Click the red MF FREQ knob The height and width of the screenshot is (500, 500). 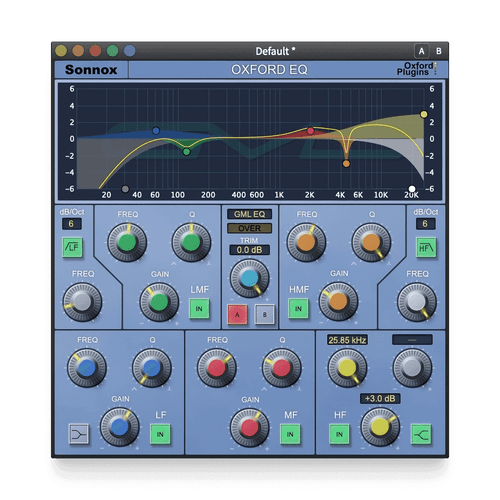[217, 368]
